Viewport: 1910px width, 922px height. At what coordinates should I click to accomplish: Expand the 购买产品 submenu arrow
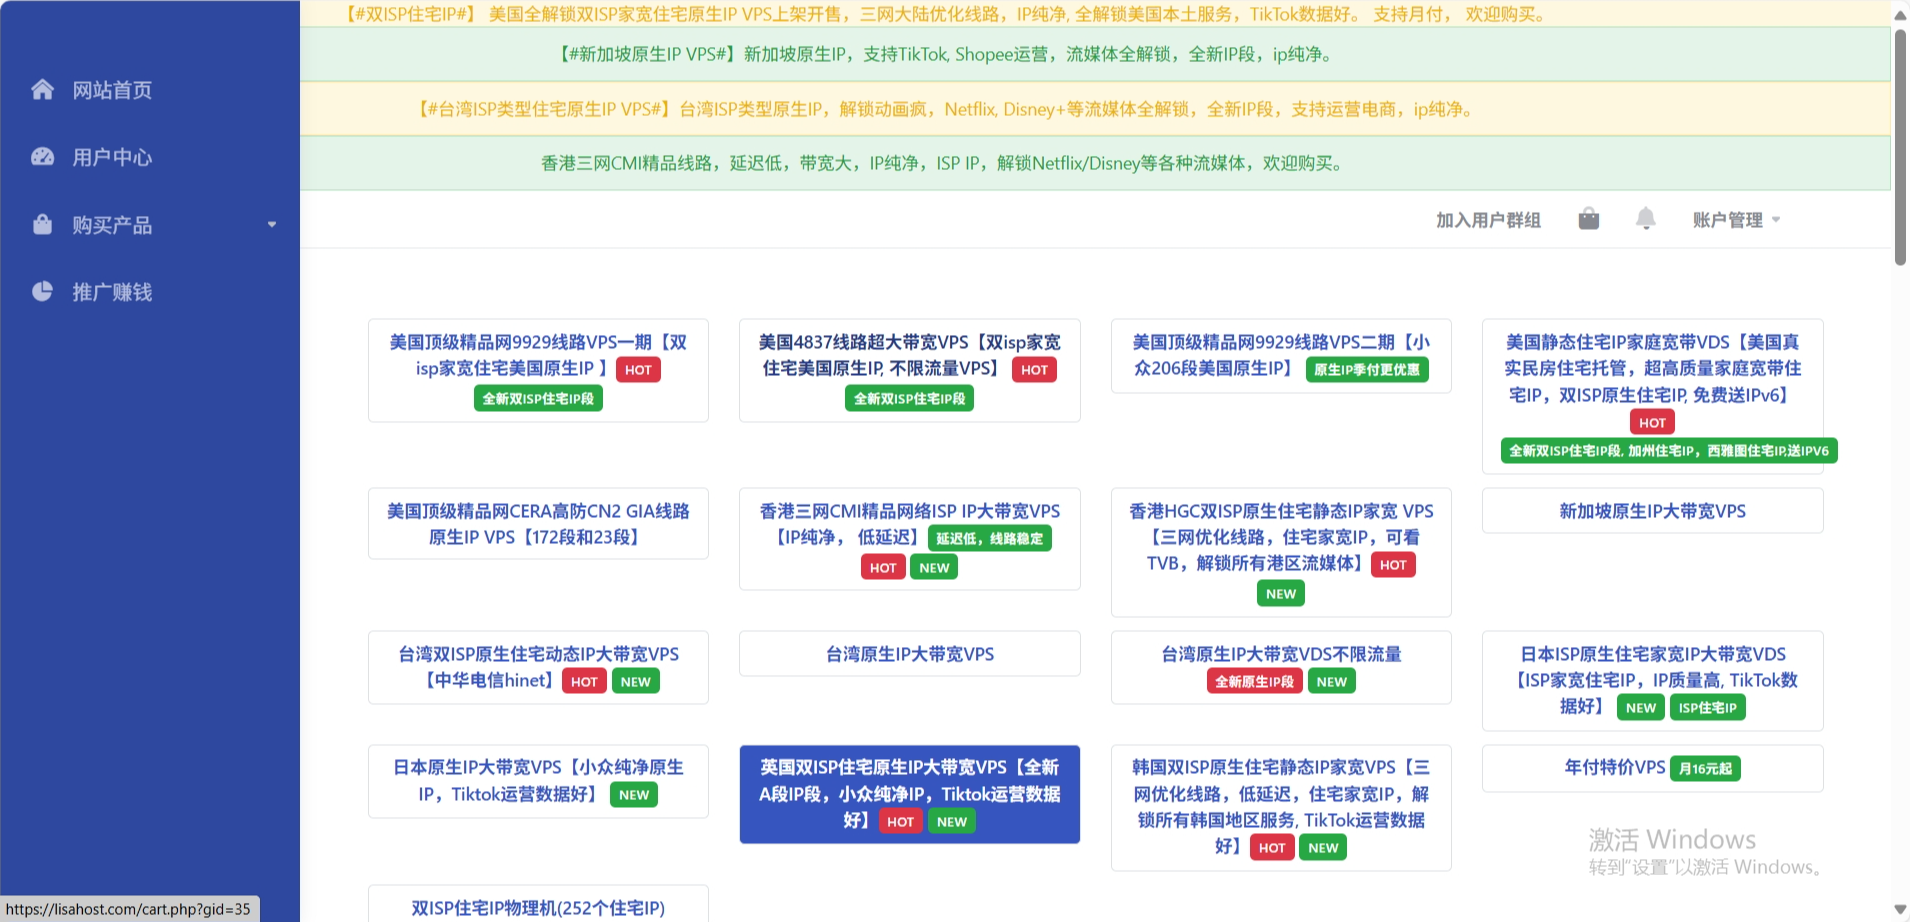(271, 225)
